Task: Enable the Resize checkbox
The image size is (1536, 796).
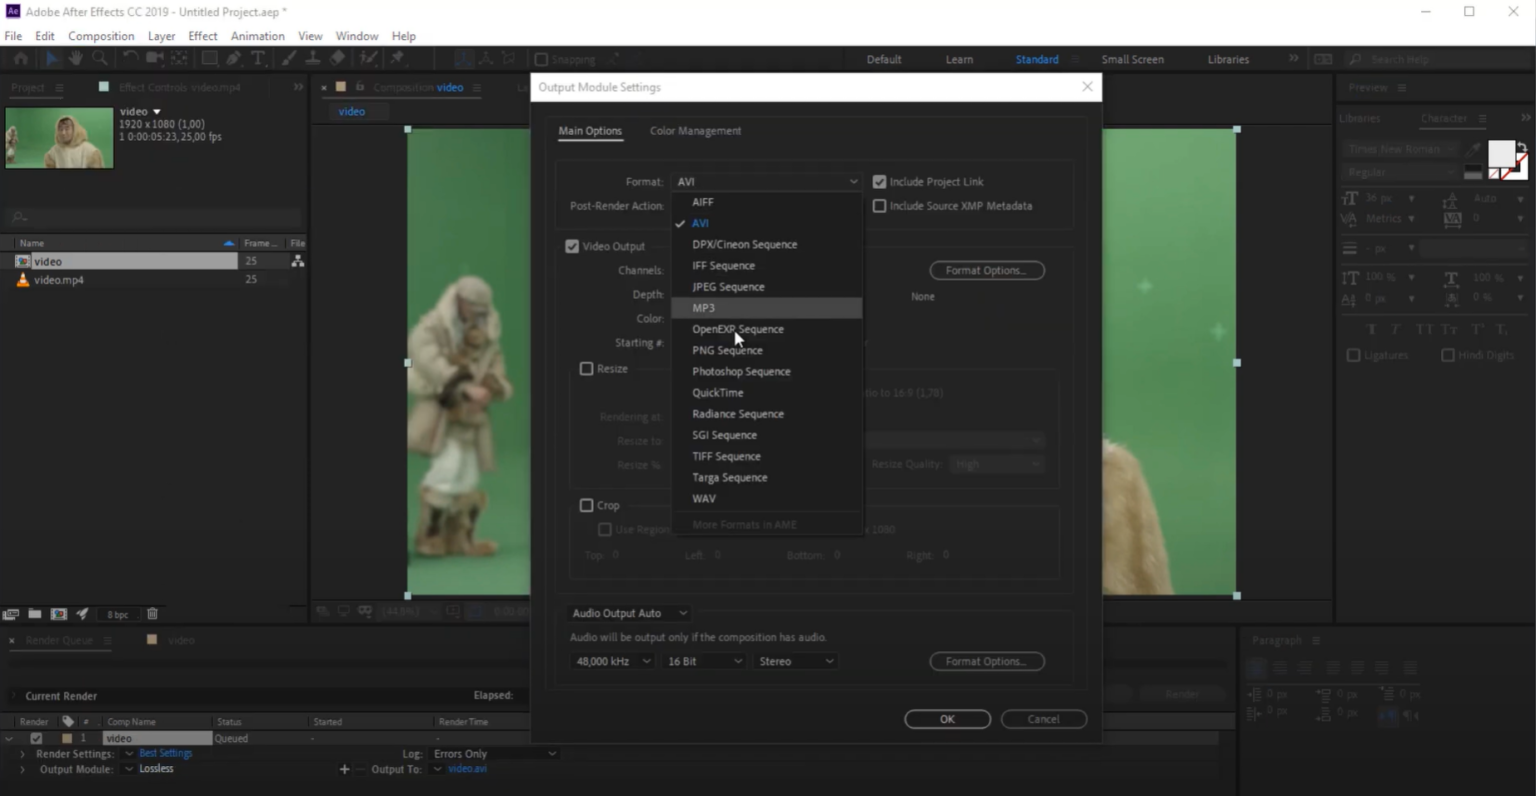Action: click(x=587, y=369)
